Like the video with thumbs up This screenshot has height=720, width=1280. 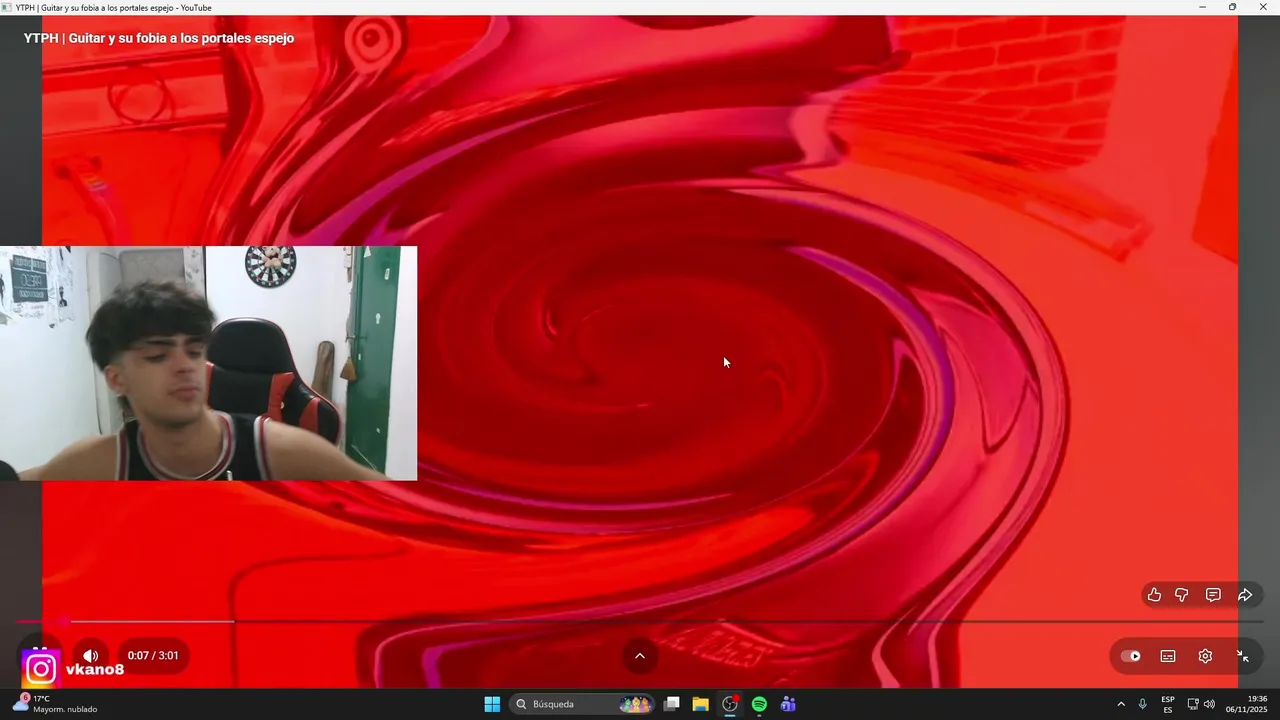point(1154,595)
